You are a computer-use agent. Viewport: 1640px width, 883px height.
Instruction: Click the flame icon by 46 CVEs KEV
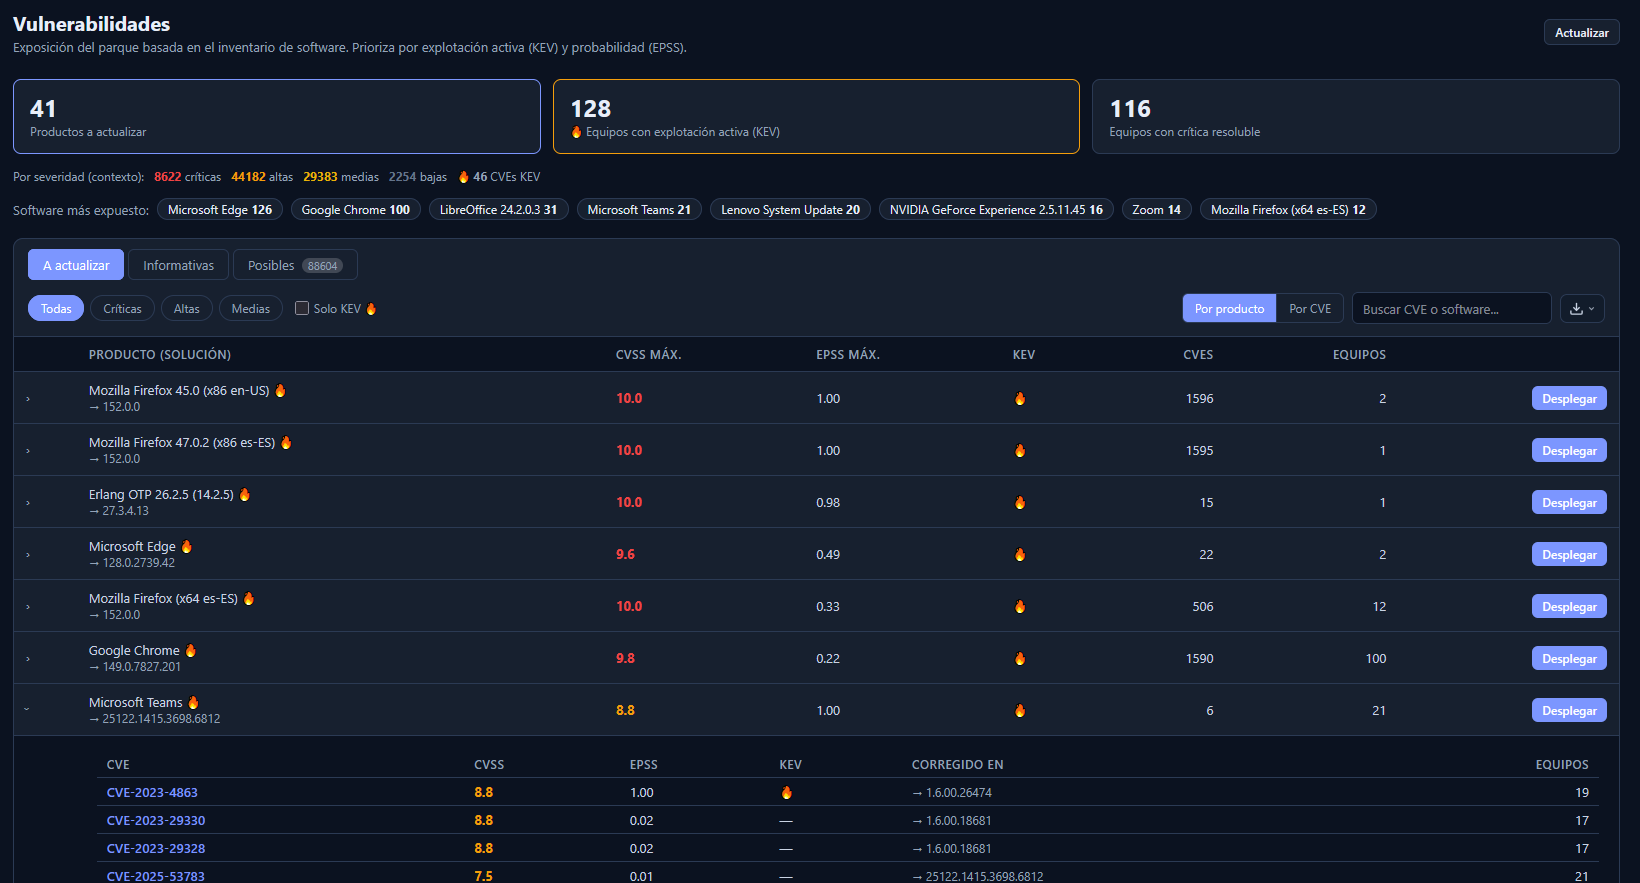(464, 177)
